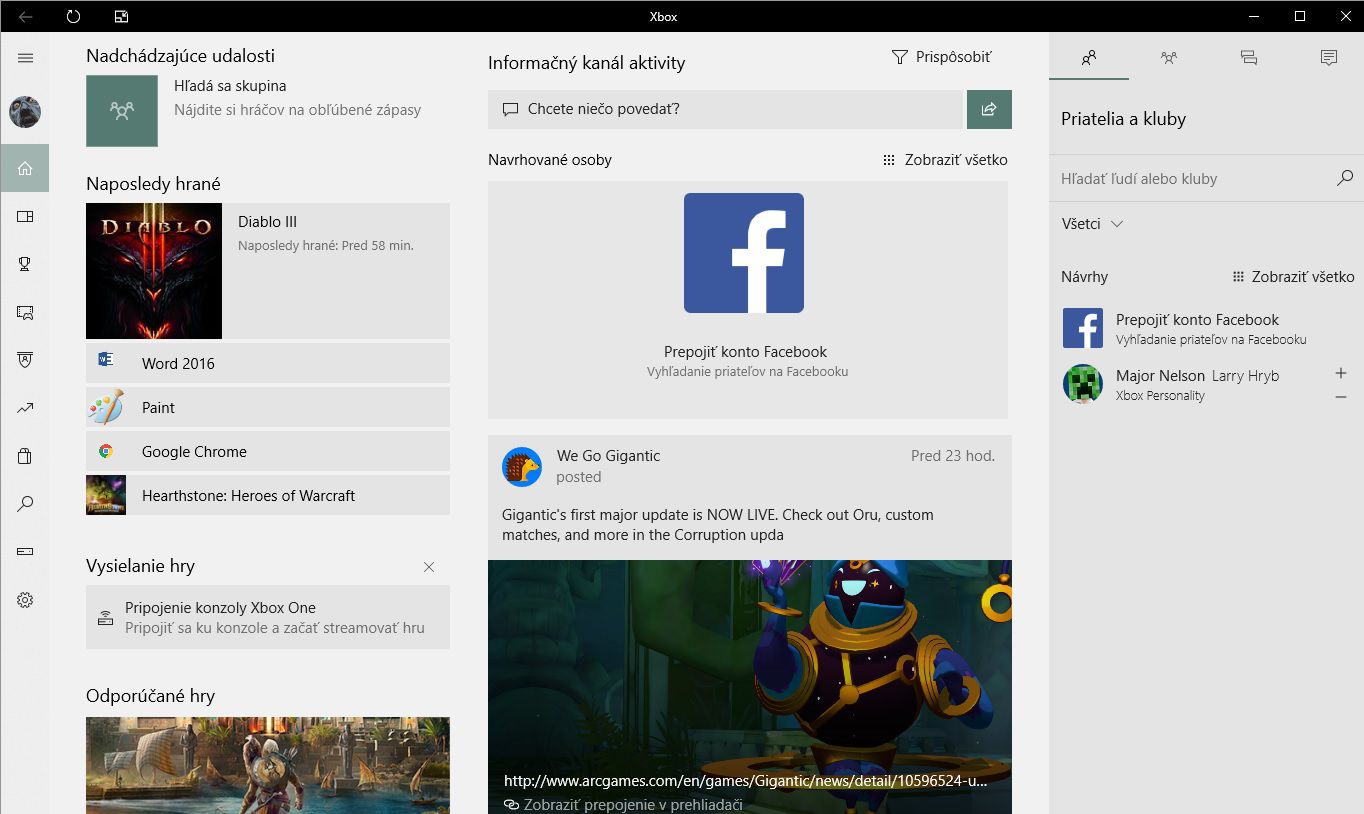The width and height of the screenshot is (1364, 814).
Task: Open Game DVR captures icon
Action: click(25, 312)
